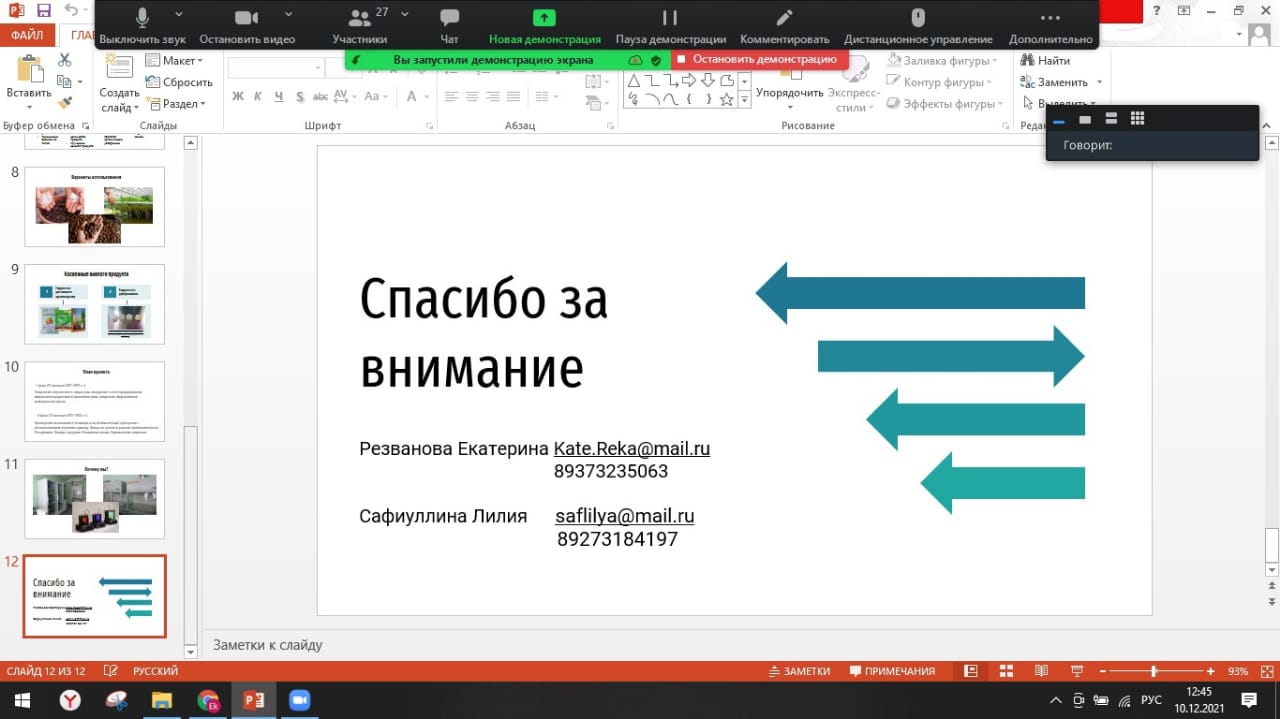Select slide 9 thumbnail in the panel
This screenshot has width=1280, height=719.
(94, 304)
